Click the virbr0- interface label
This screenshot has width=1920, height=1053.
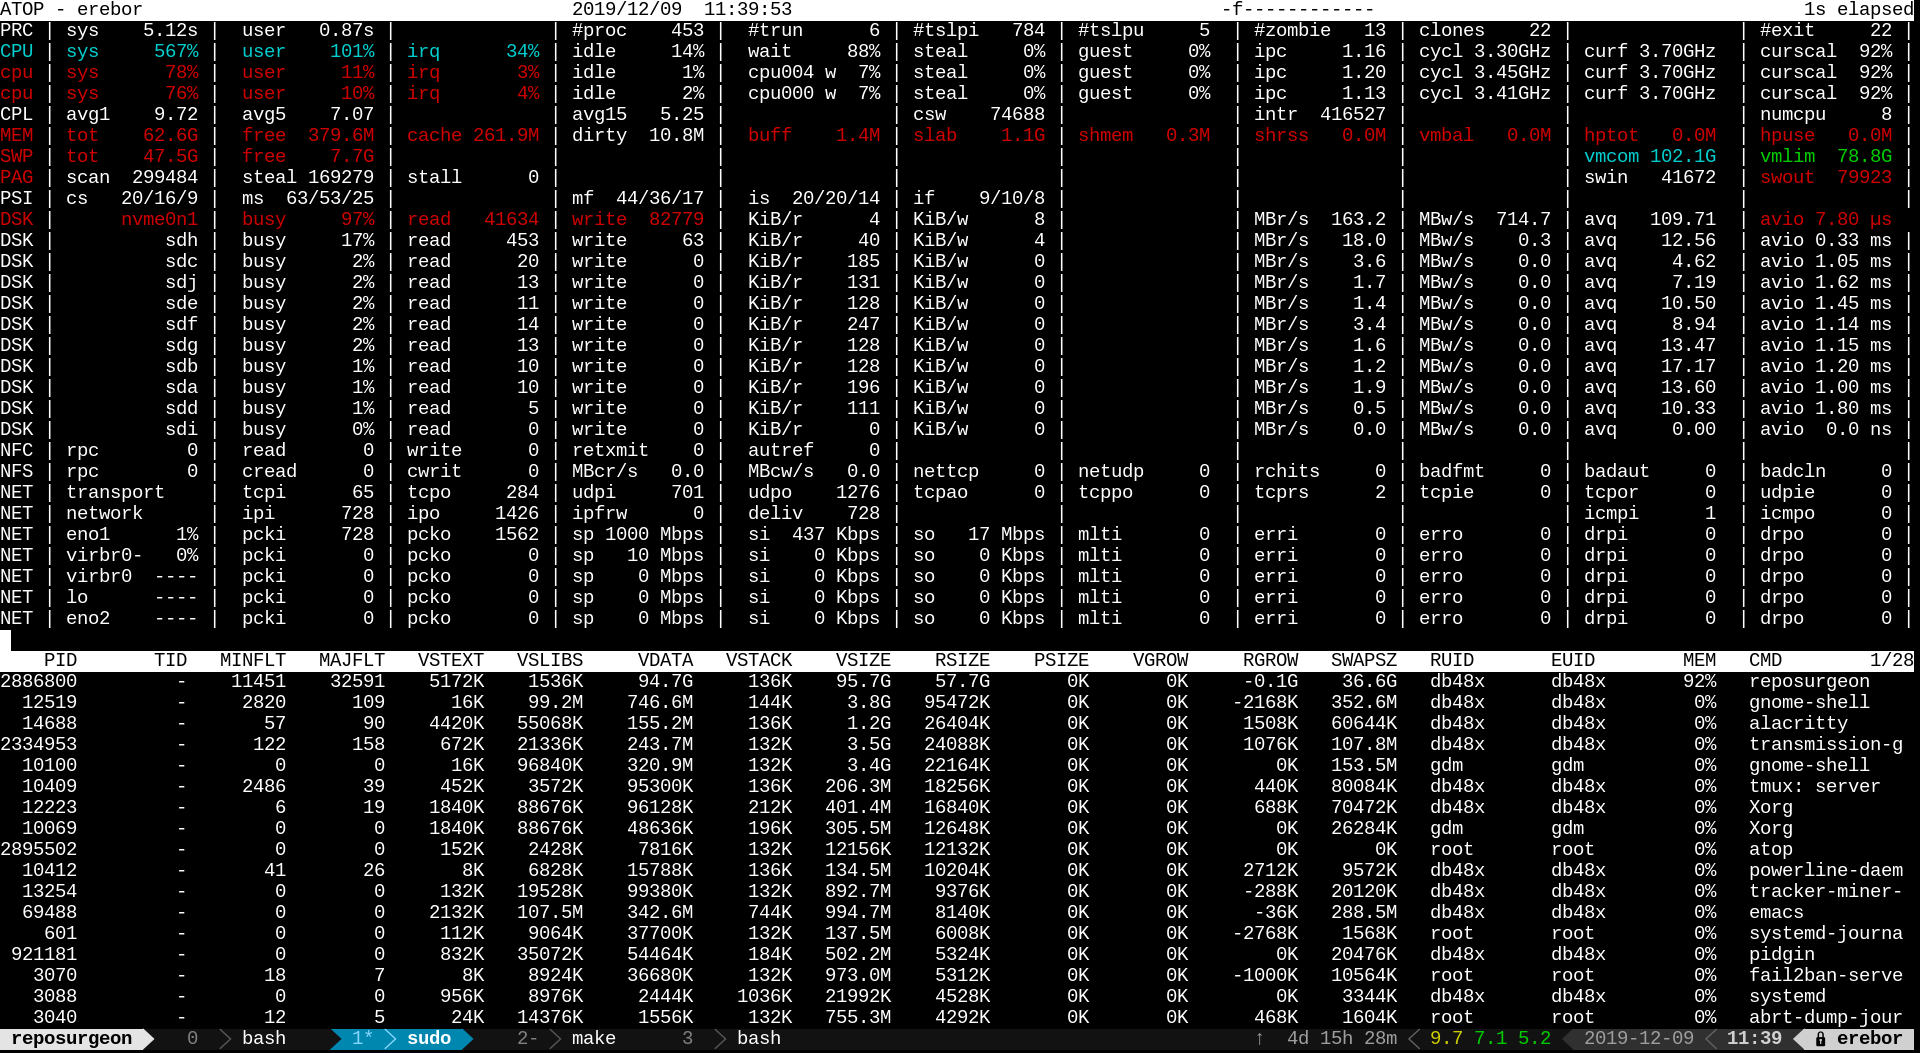[x=104, y=556]
